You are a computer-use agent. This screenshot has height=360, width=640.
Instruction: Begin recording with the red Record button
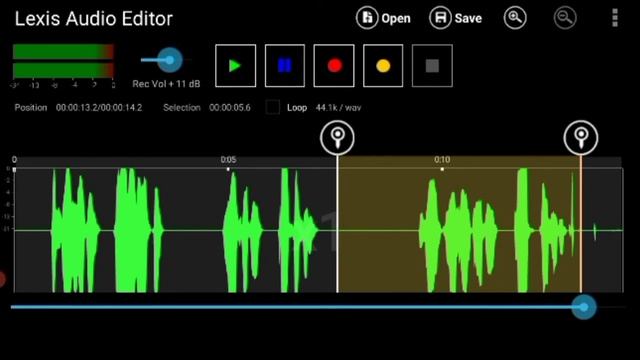334,66
